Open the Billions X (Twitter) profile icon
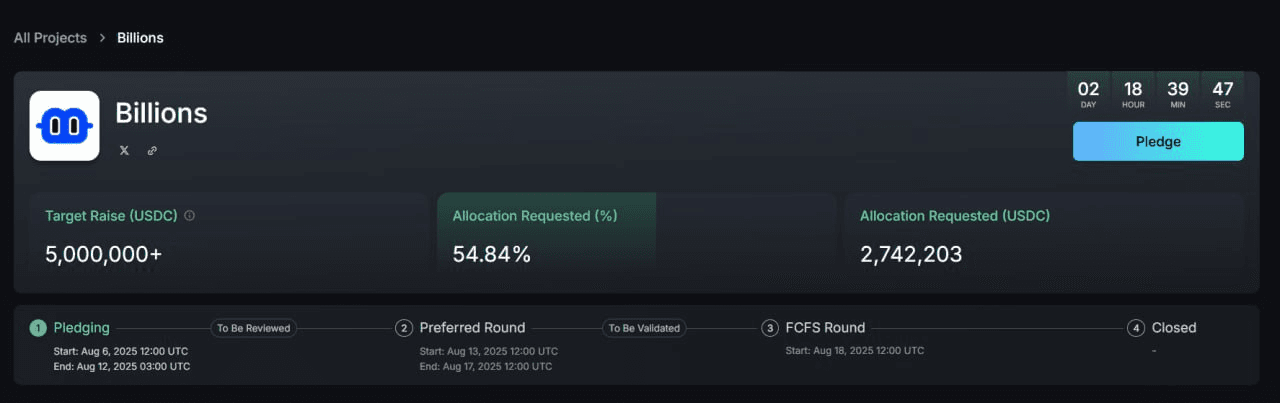This screenshot has width=1280, height=403. (x=124, y=151)
